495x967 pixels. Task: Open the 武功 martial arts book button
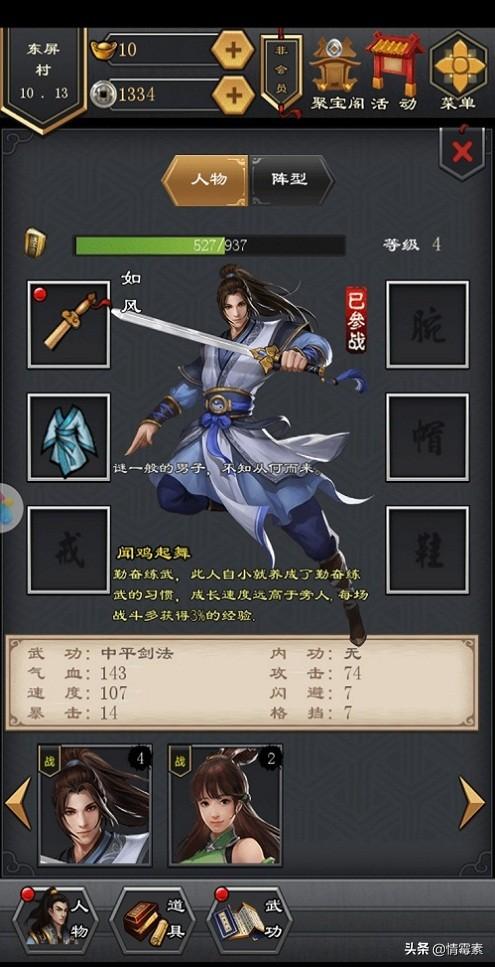249,920
